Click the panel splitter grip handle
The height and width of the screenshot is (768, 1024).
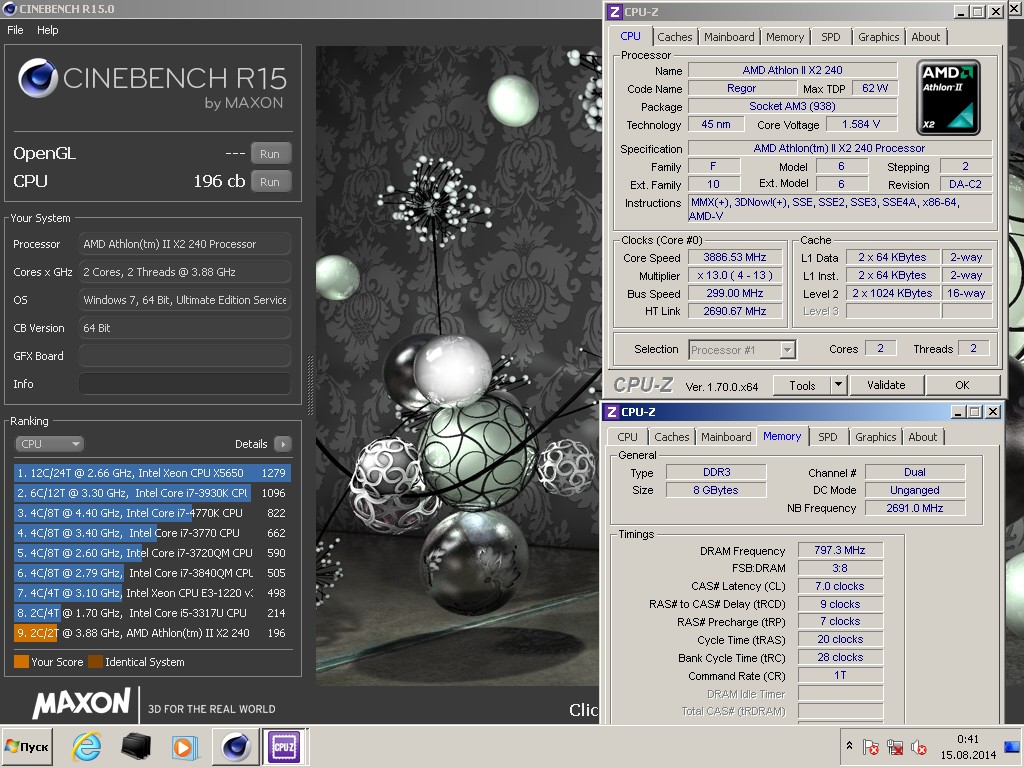(310, 385)
